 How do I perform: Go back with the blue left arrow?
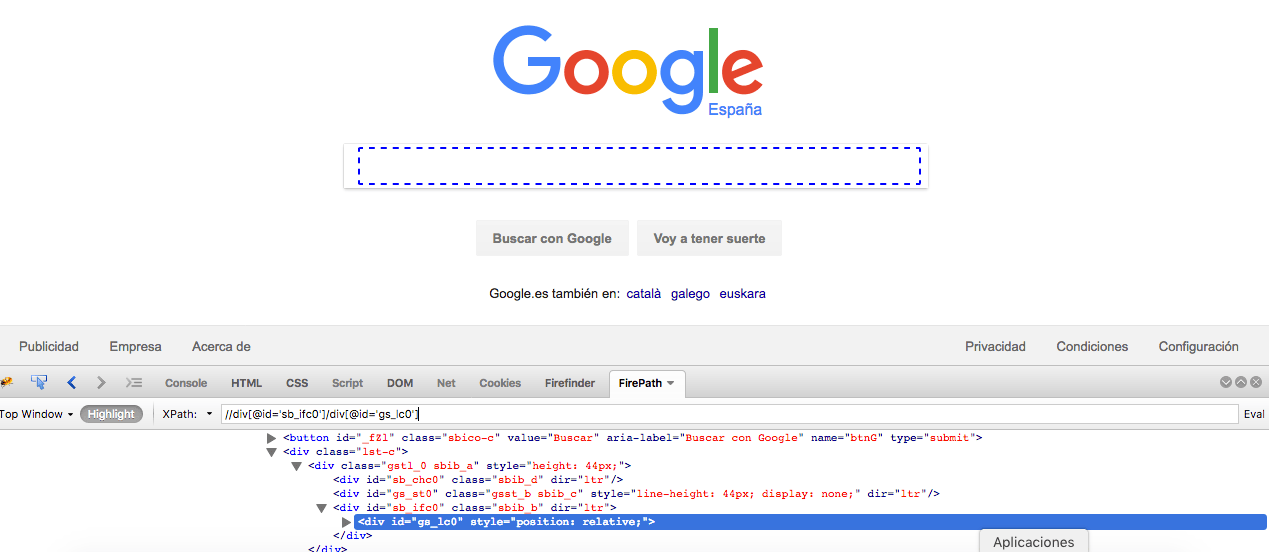point(71,382)
